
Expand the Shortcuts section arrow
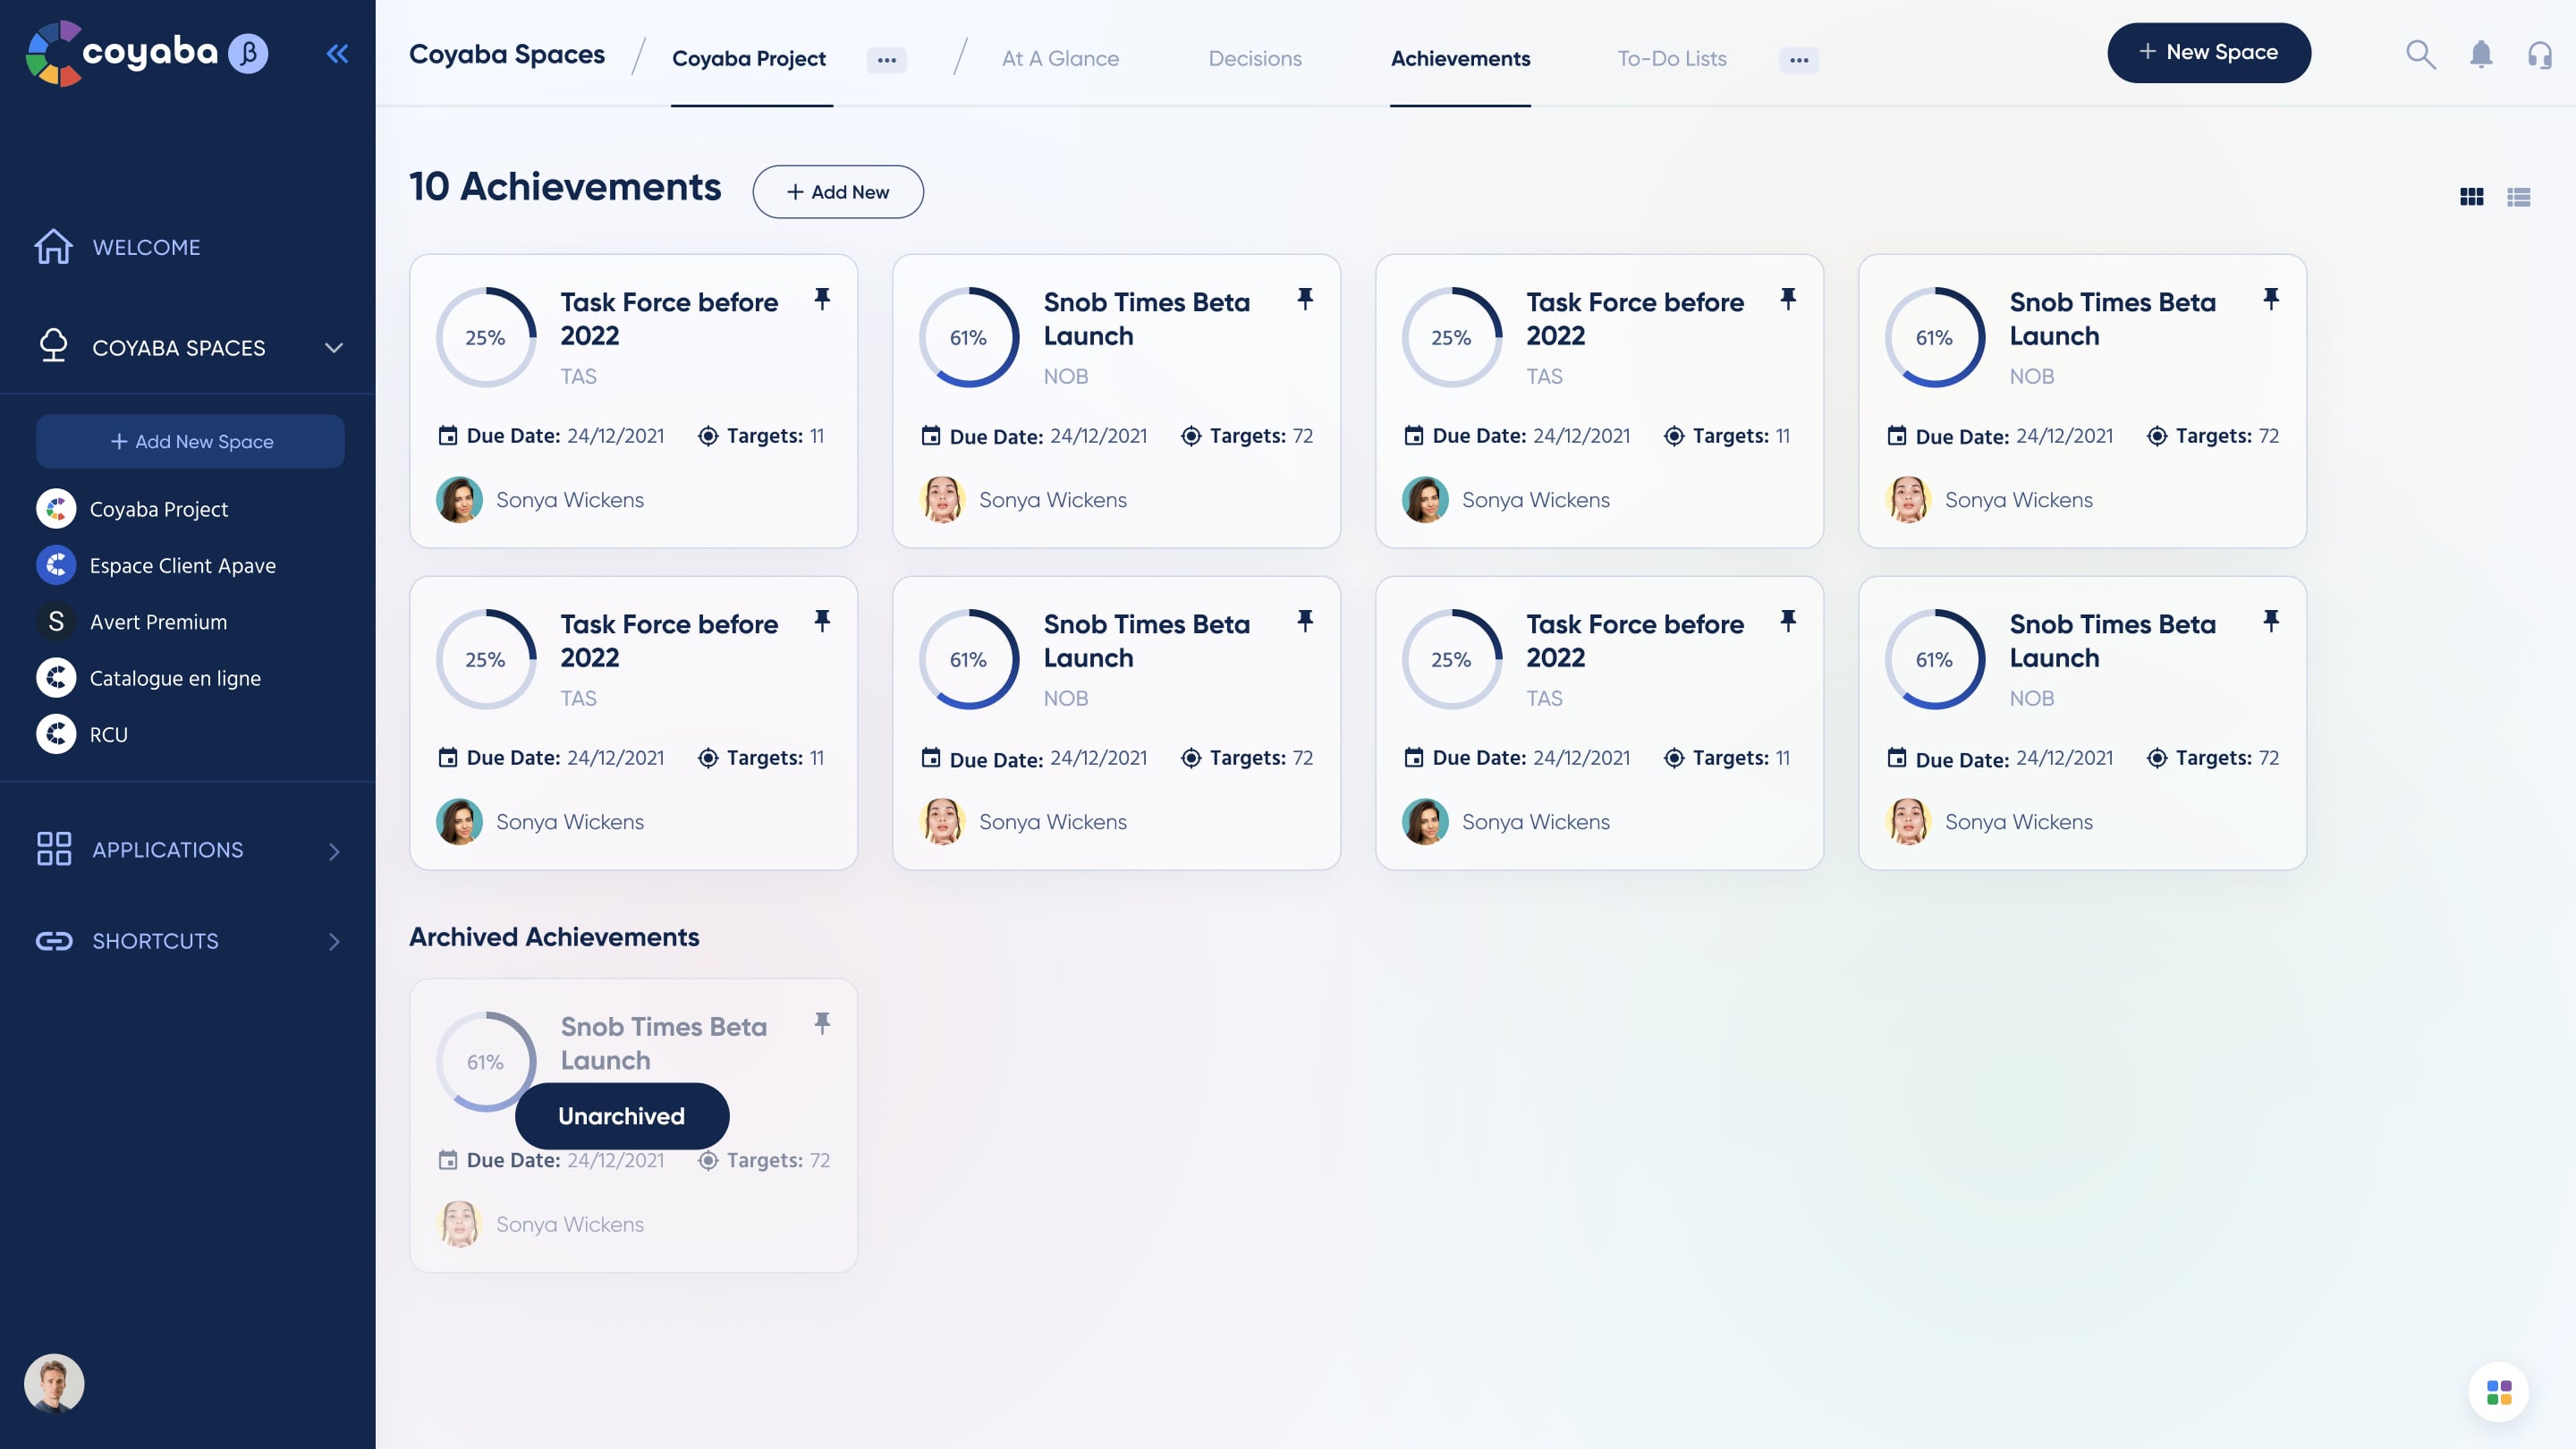click(334, 942)
